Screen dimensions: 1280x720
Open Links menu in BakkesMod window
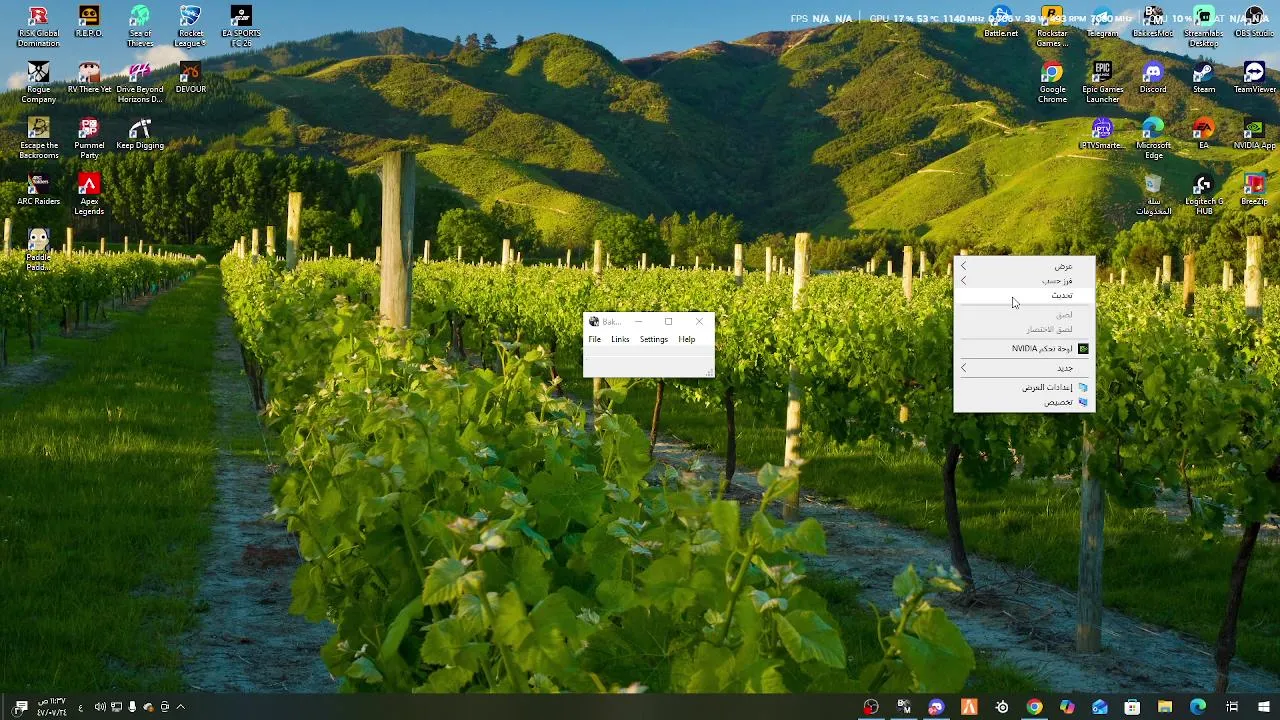[x=620, y=339]
